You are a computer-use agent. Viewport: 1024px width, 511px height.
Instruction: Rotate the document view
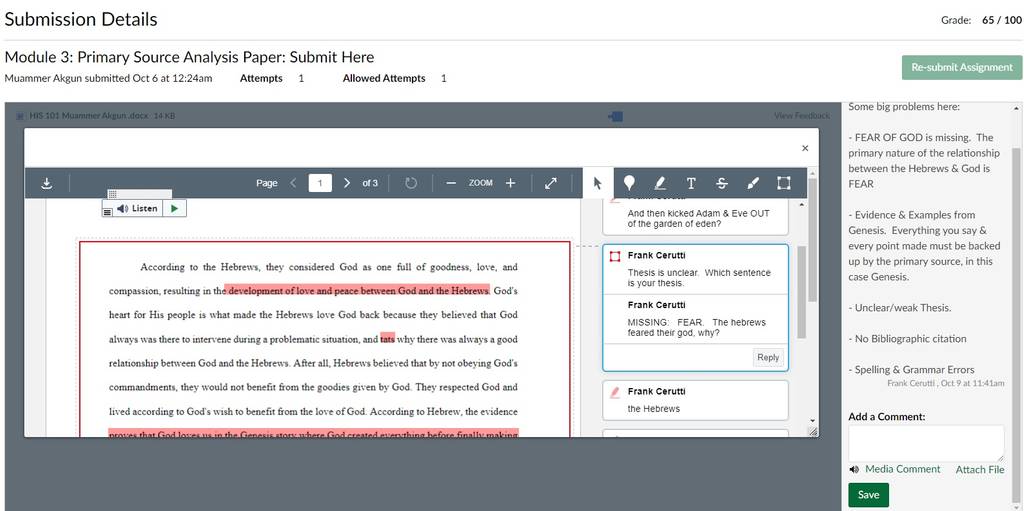(411, 183)
